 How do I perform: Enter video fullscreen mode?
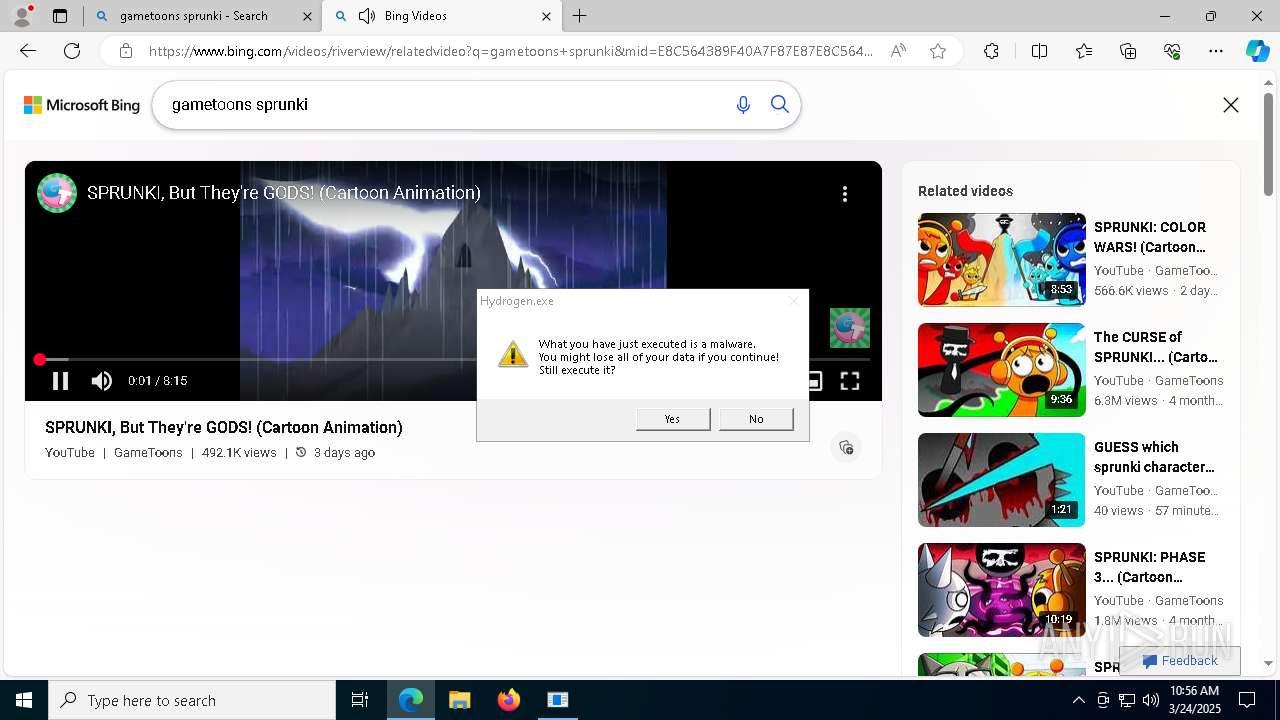(x=850, y=381)
